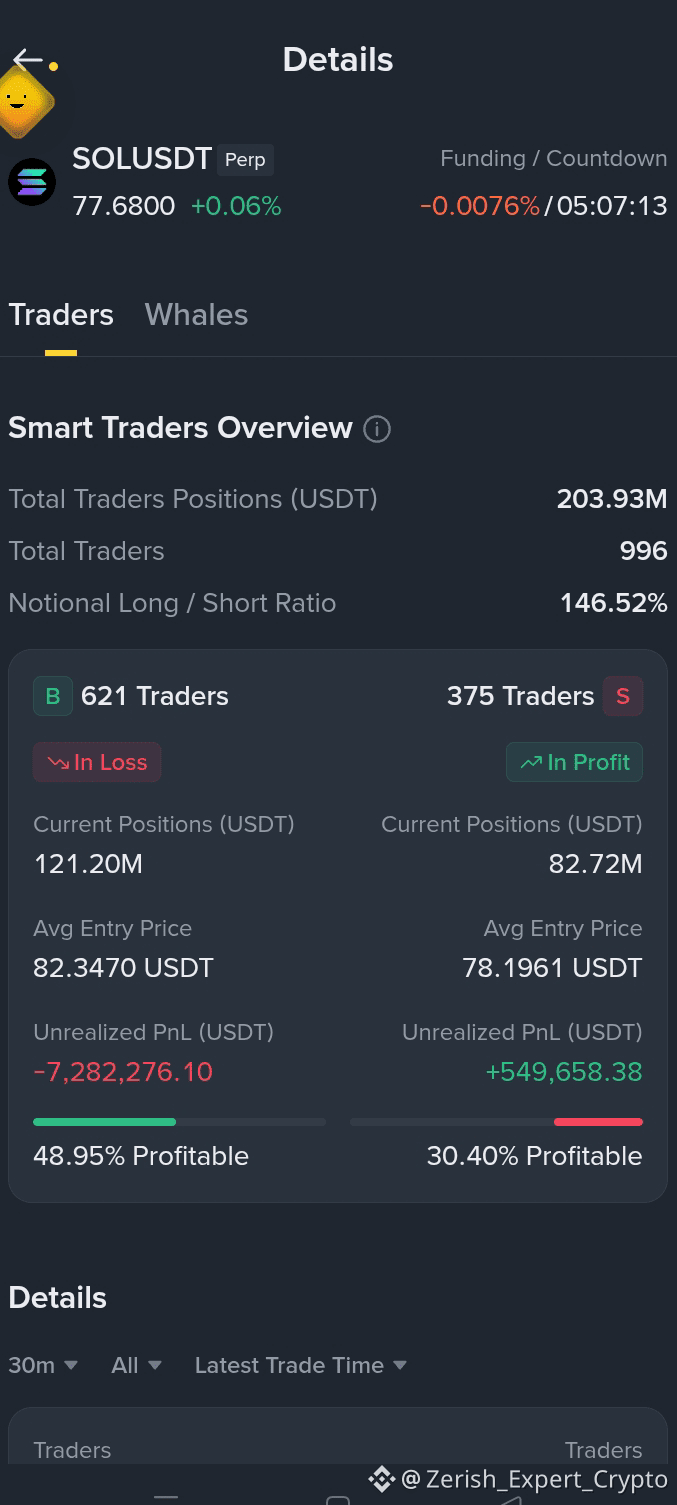Open Latest Trade Time sort dropdown

pyautogui.click(x=300, y=1365)
